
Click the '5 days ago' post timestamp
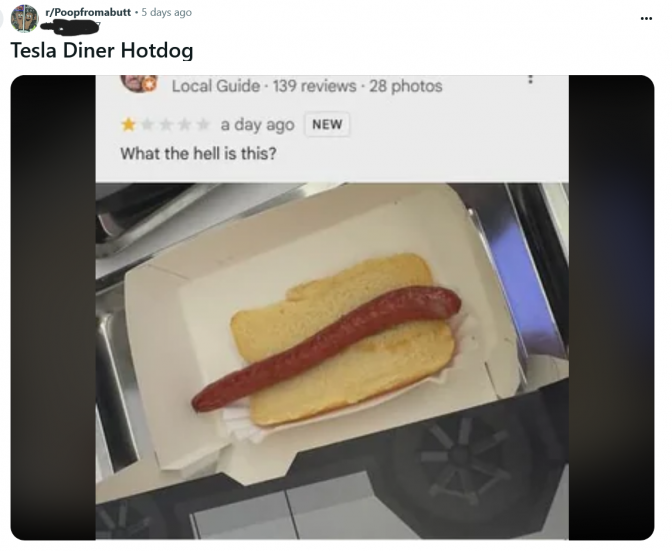coord(167,12)
